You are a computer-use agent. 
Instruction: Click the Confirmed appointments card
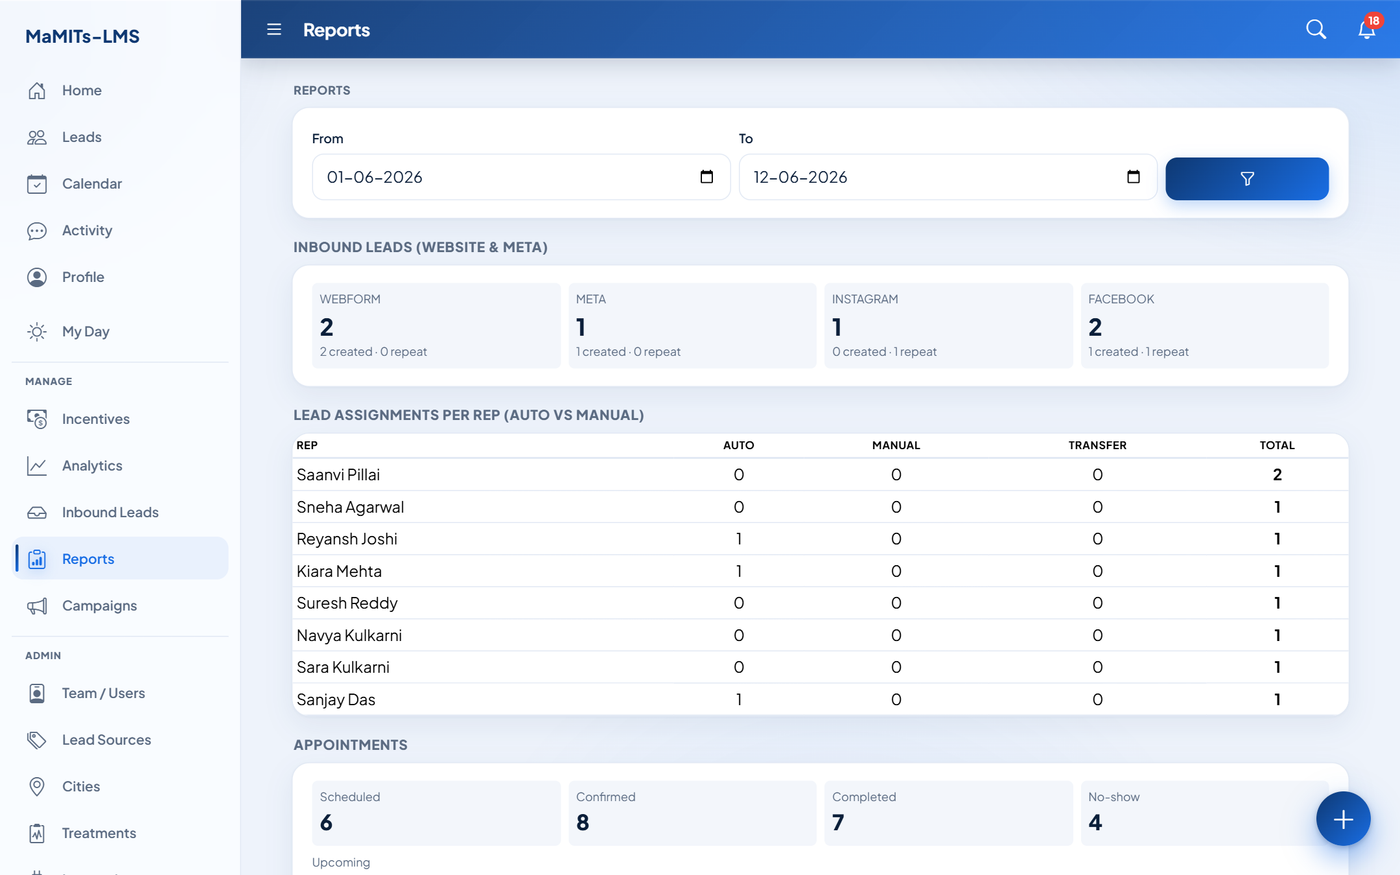click(692, 813)
